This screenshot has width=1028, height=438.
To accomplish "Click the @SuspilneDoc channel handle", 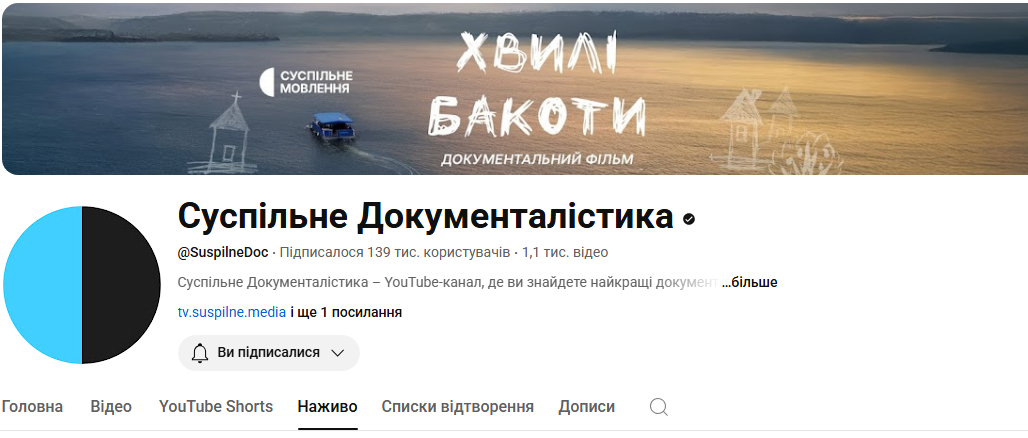I will pyautogui.click(x=223, y=252).
